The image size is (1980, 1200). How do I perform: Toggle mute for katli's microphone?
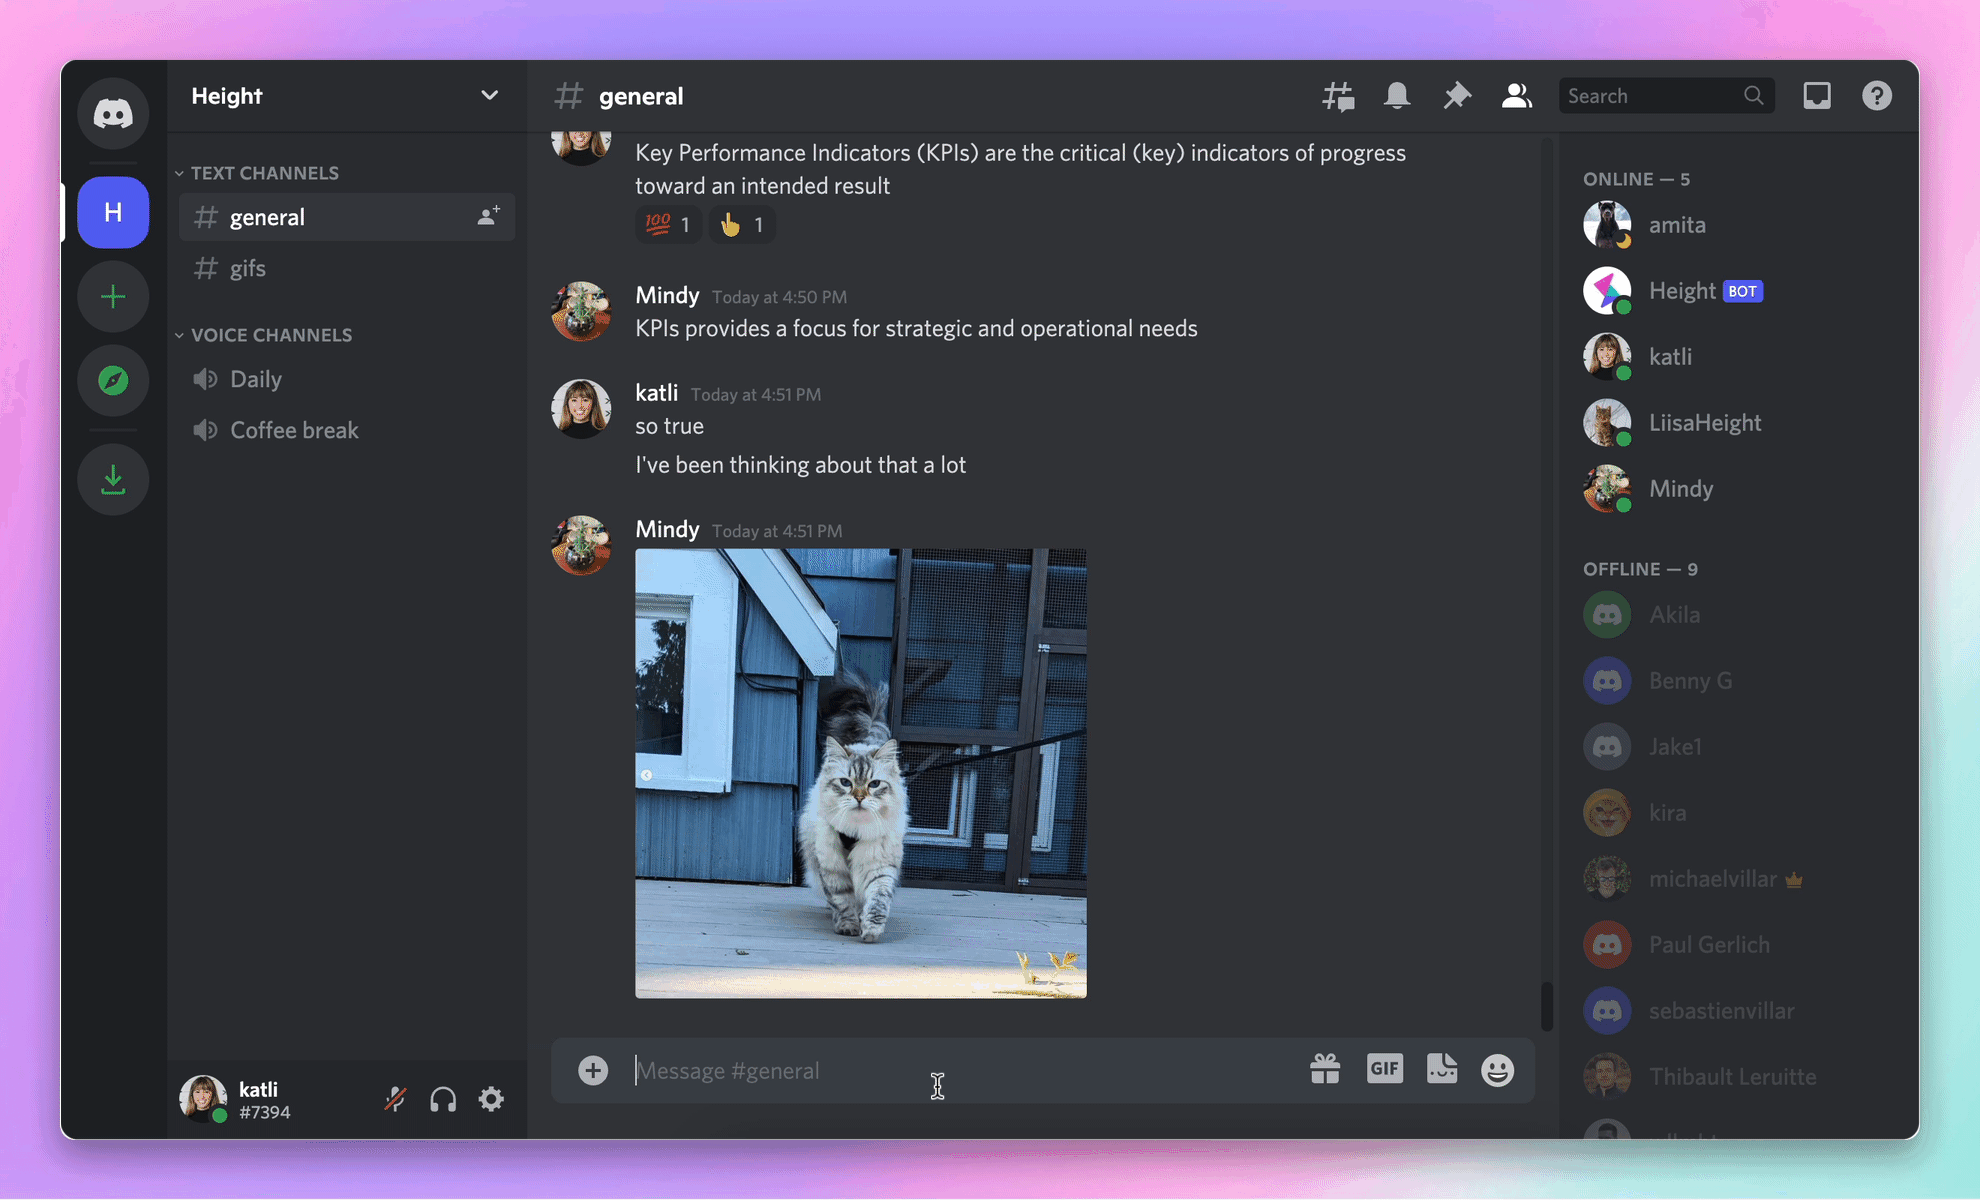396,1098
